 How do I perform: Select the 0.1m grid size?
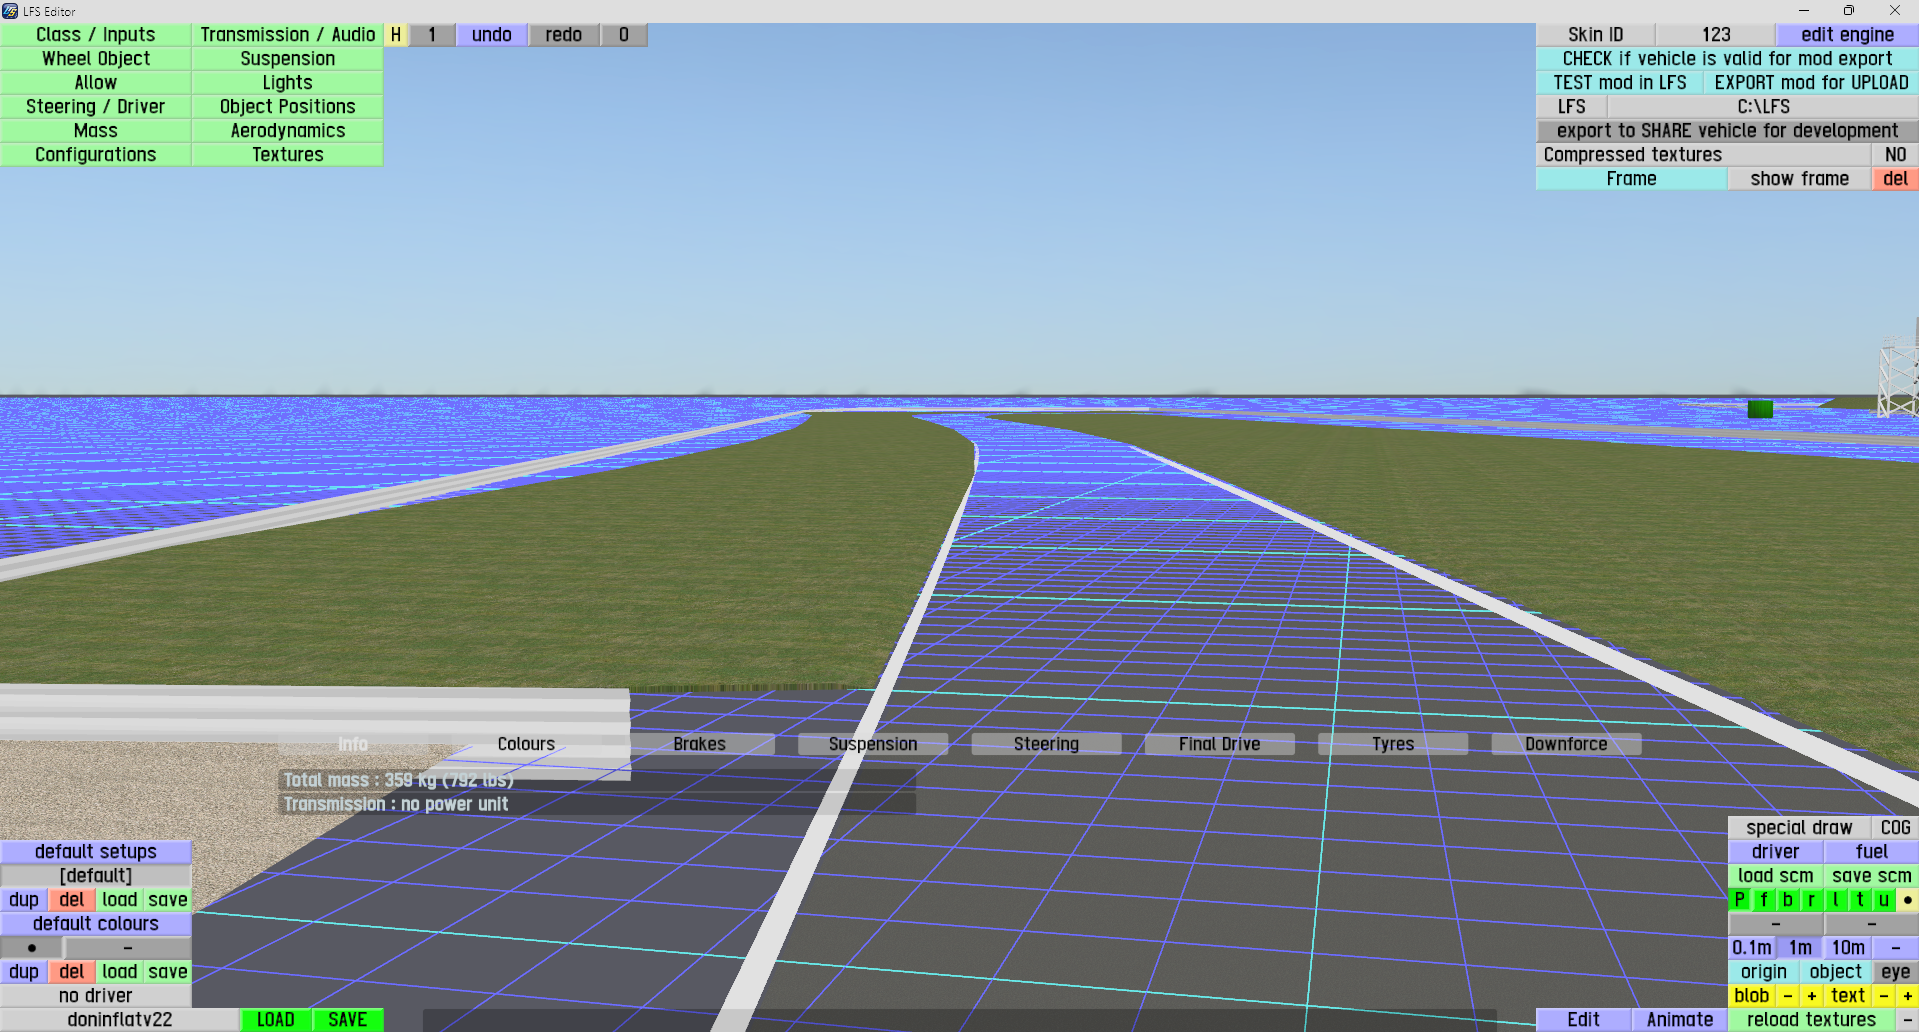click(x=1752, y=948)
